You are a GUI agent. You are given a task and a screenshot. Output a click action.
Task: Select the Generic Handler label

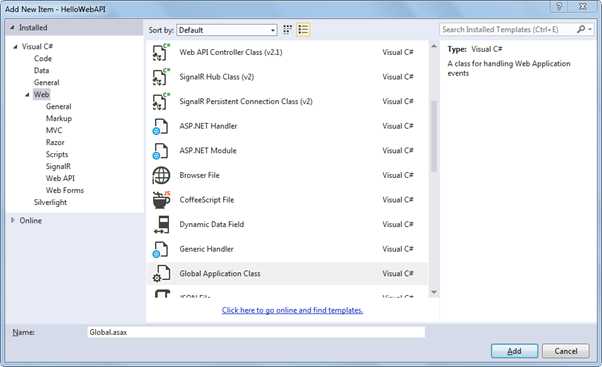click(x=206, y=249)
